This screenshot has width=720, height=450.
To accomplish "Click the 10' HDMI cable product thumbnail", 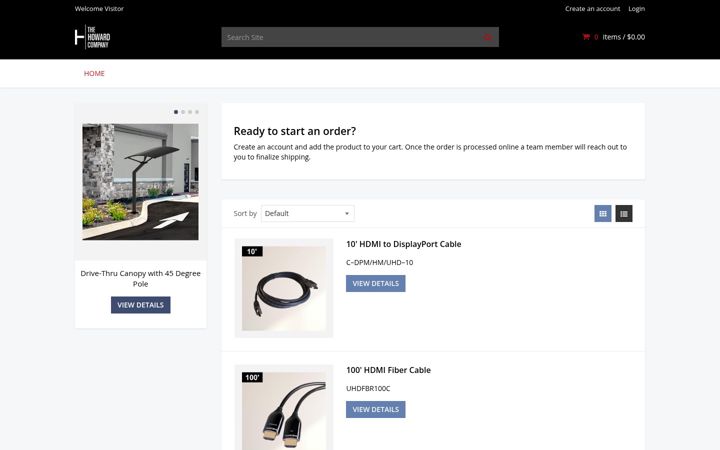I will click(284, 288).
